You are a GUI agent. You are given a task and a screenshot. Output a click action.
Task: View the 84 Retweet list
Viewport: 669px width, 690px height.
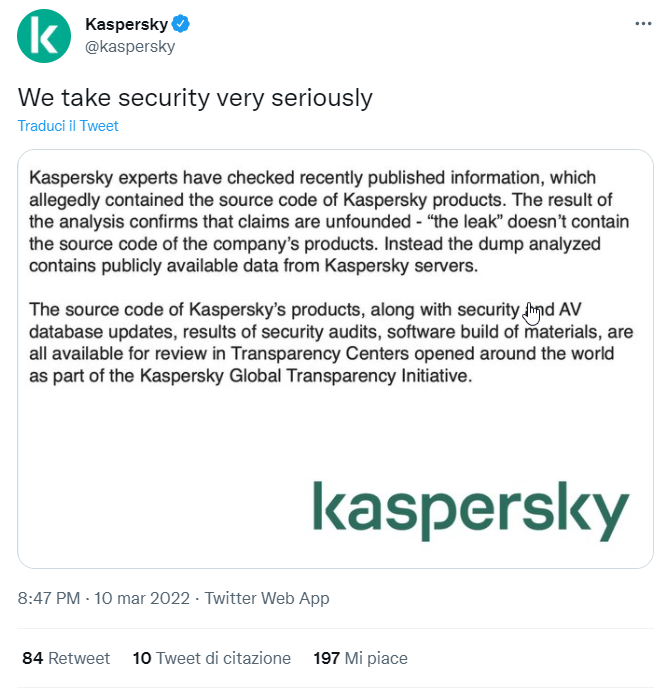click(x=66, y=658)
